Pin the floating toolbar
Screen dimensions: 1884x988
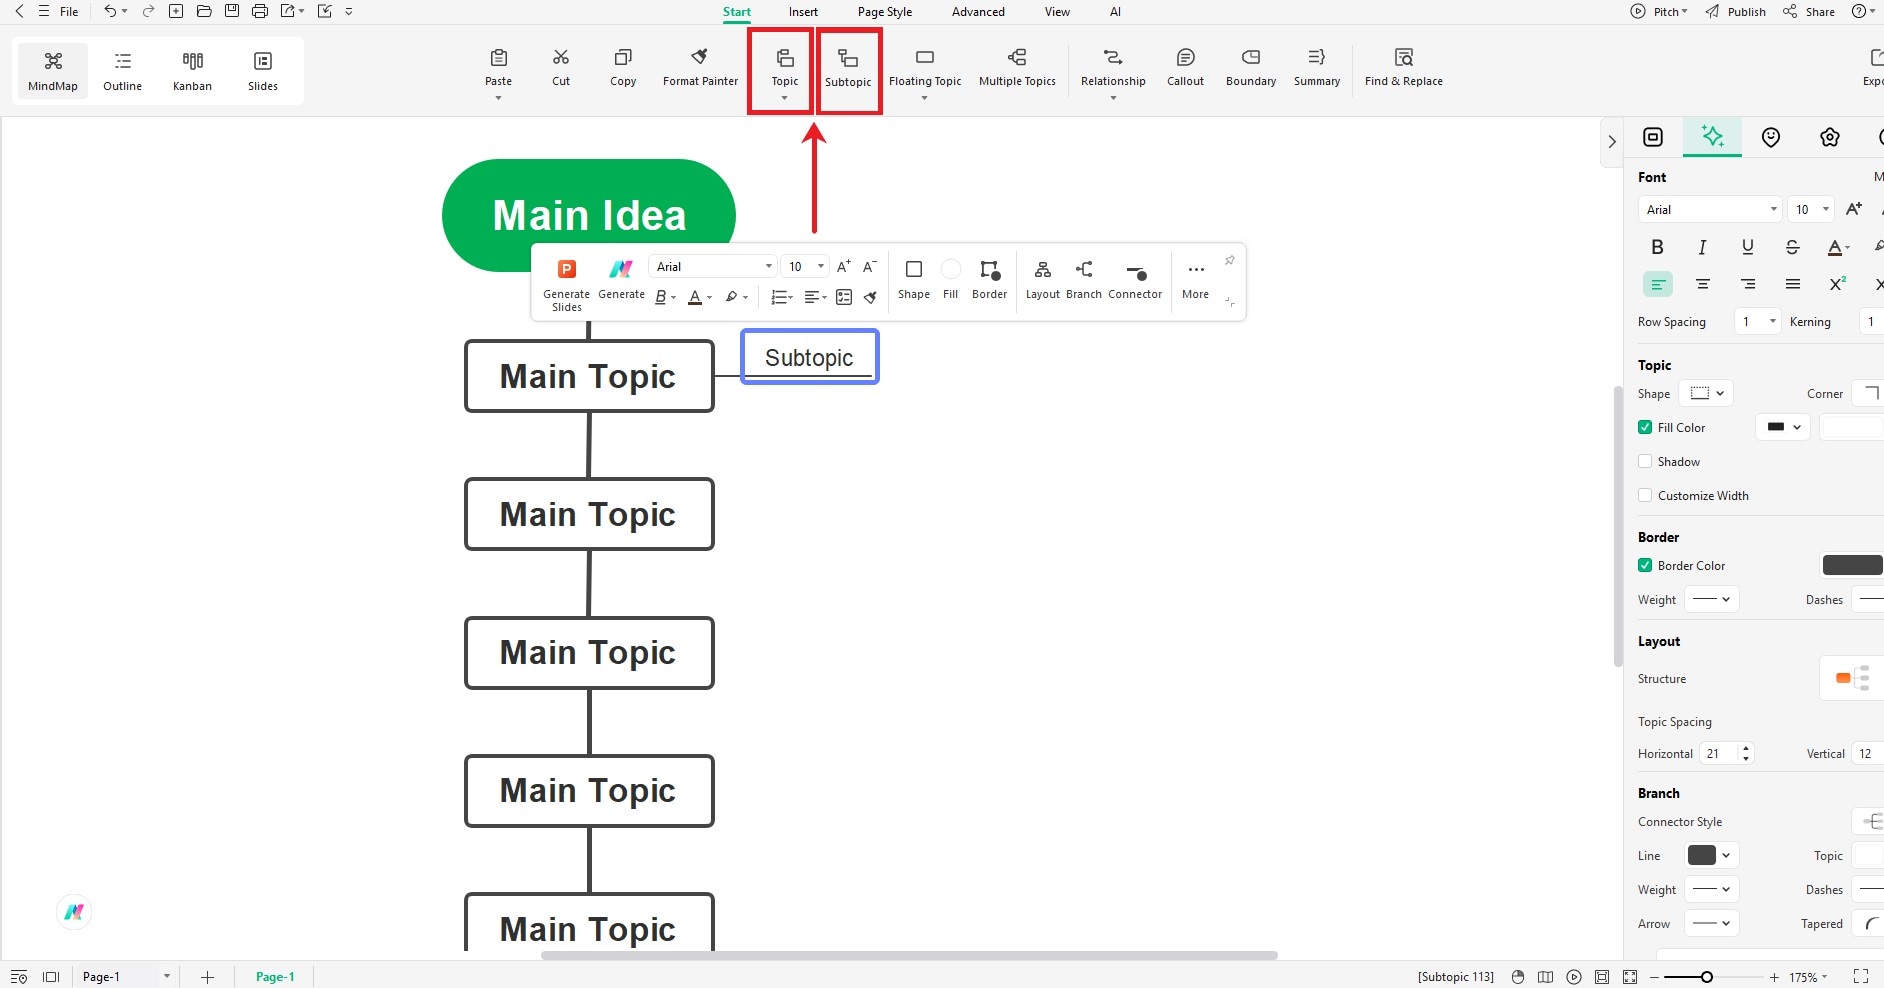[x=1229, y=260]
